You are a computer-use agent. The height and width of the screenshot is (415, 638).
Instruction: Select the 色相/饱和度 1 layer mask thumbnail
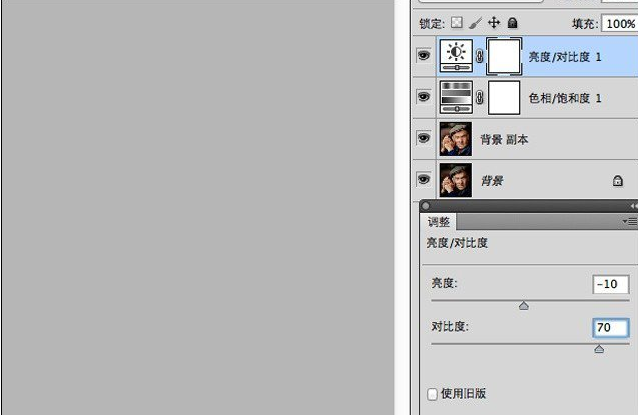[x=504, y=98]
